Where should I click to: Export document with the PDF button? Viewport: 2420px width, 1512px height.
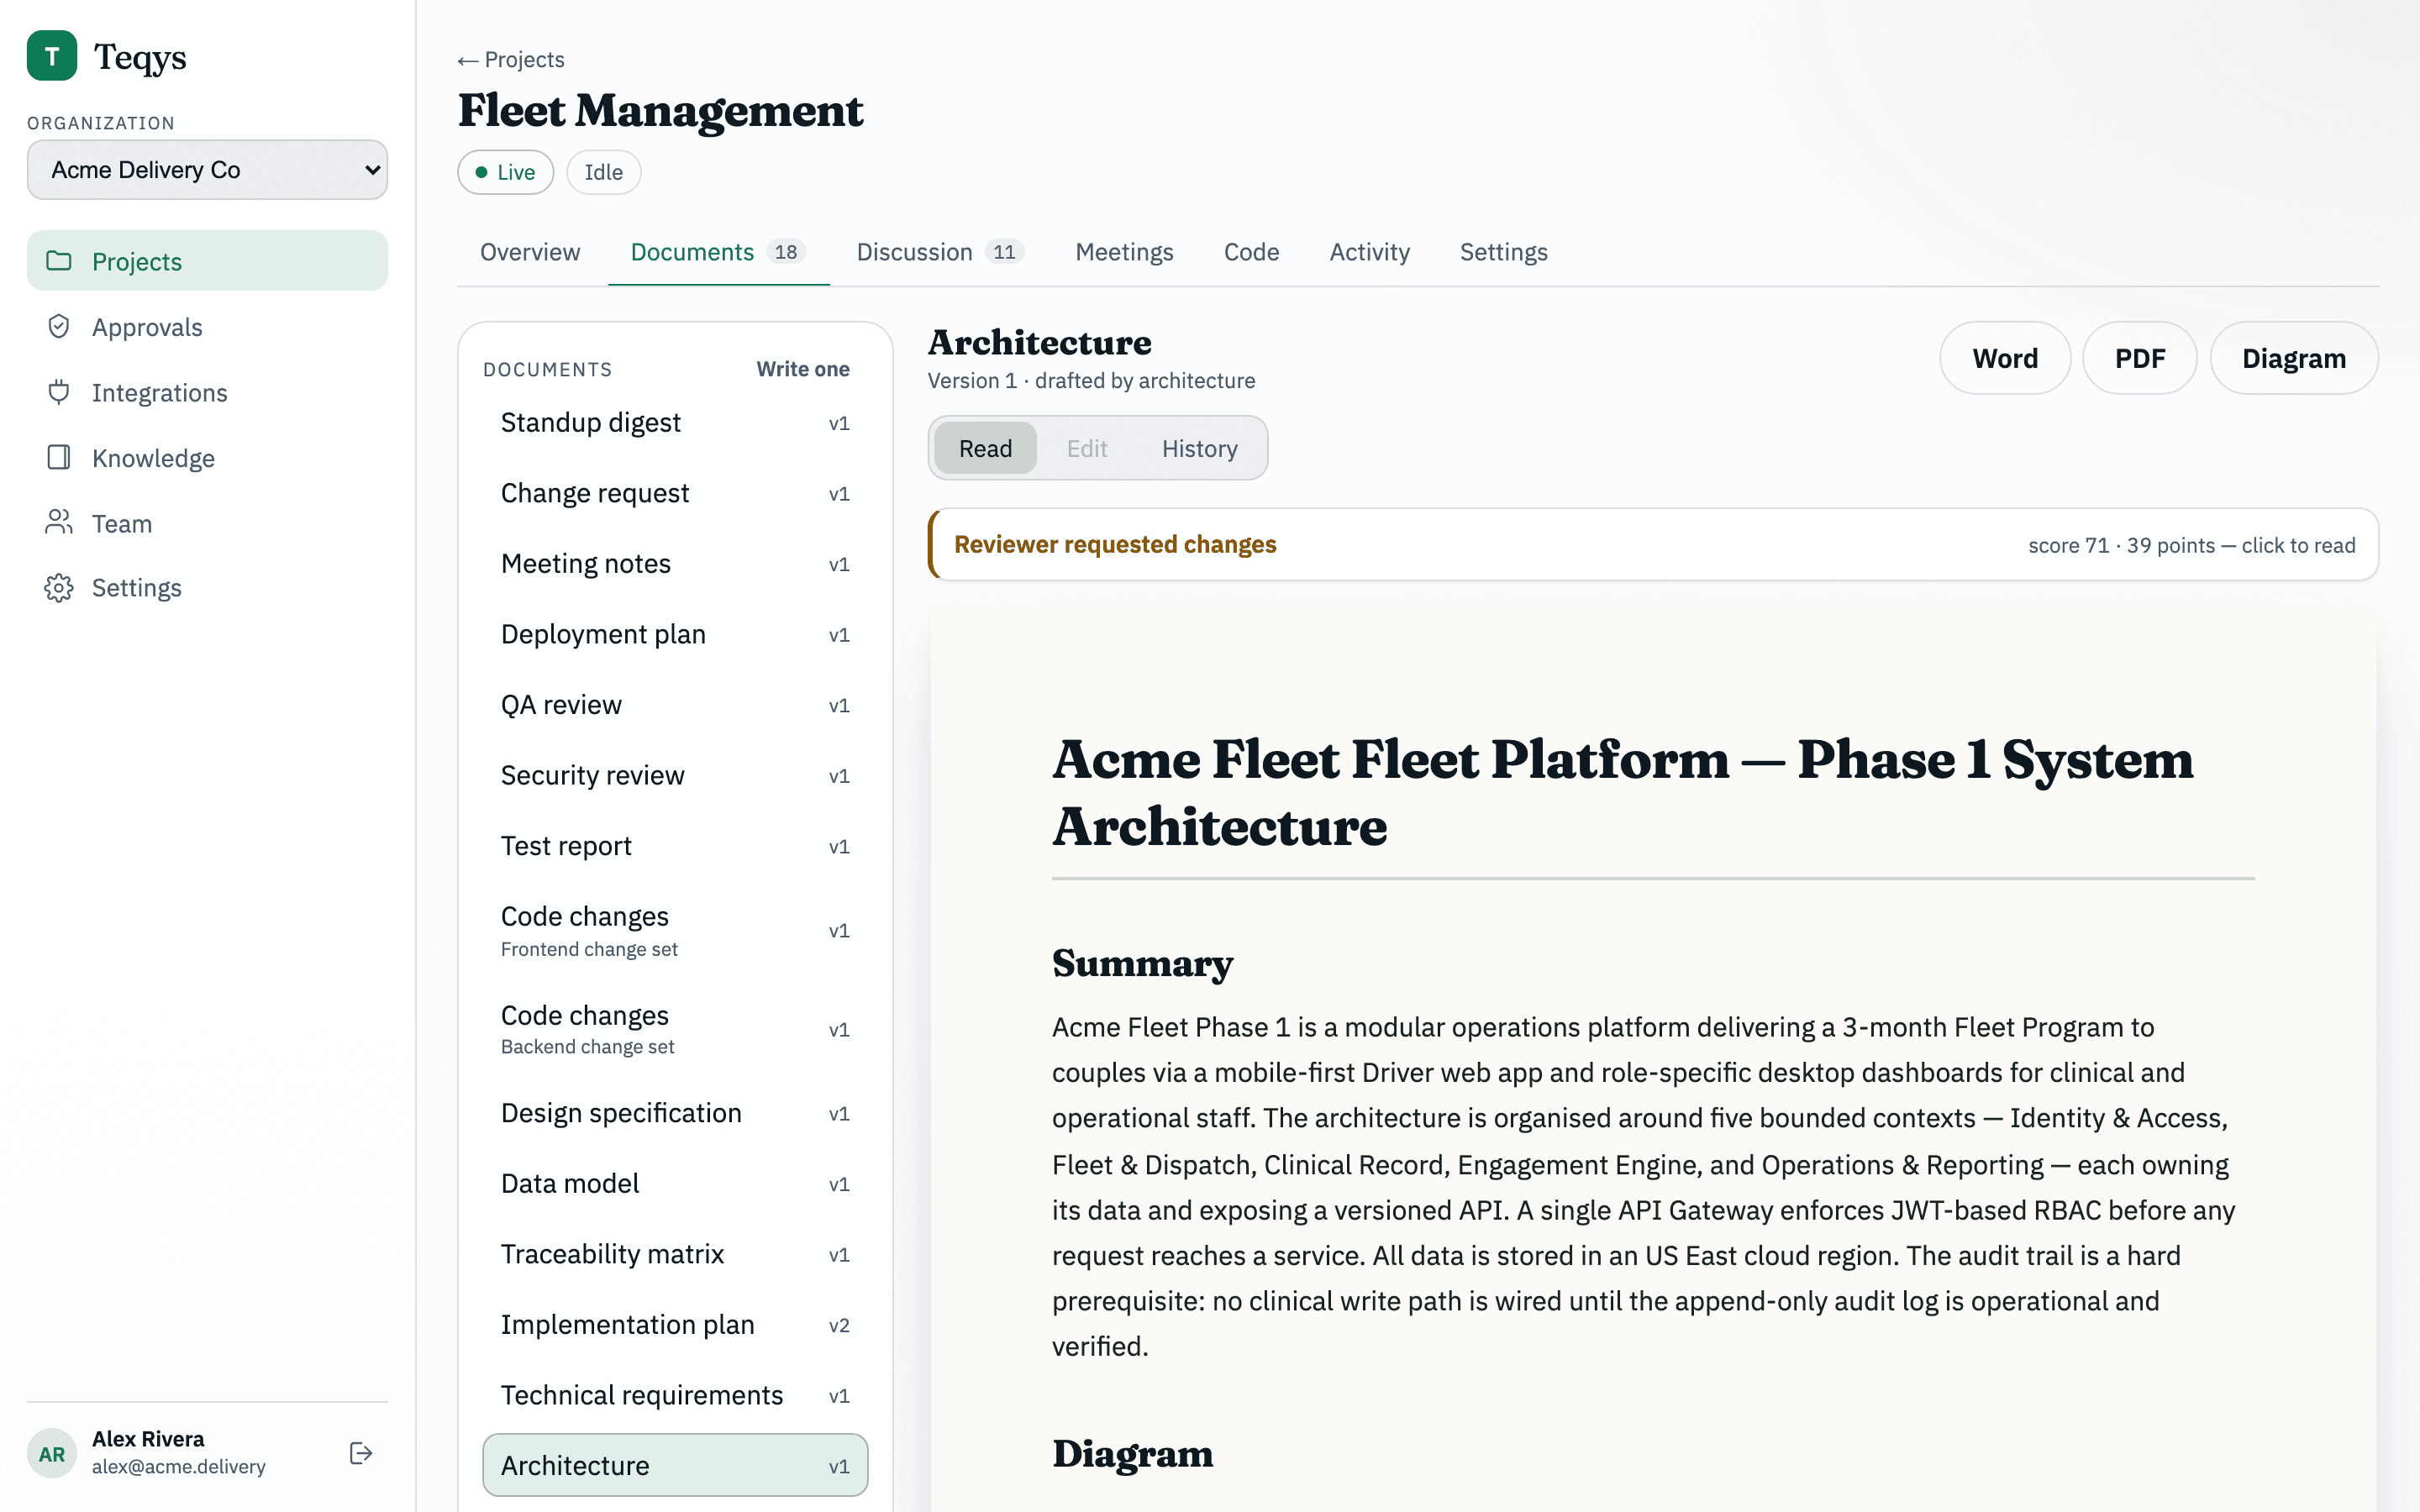click(x=2139, y=358)
